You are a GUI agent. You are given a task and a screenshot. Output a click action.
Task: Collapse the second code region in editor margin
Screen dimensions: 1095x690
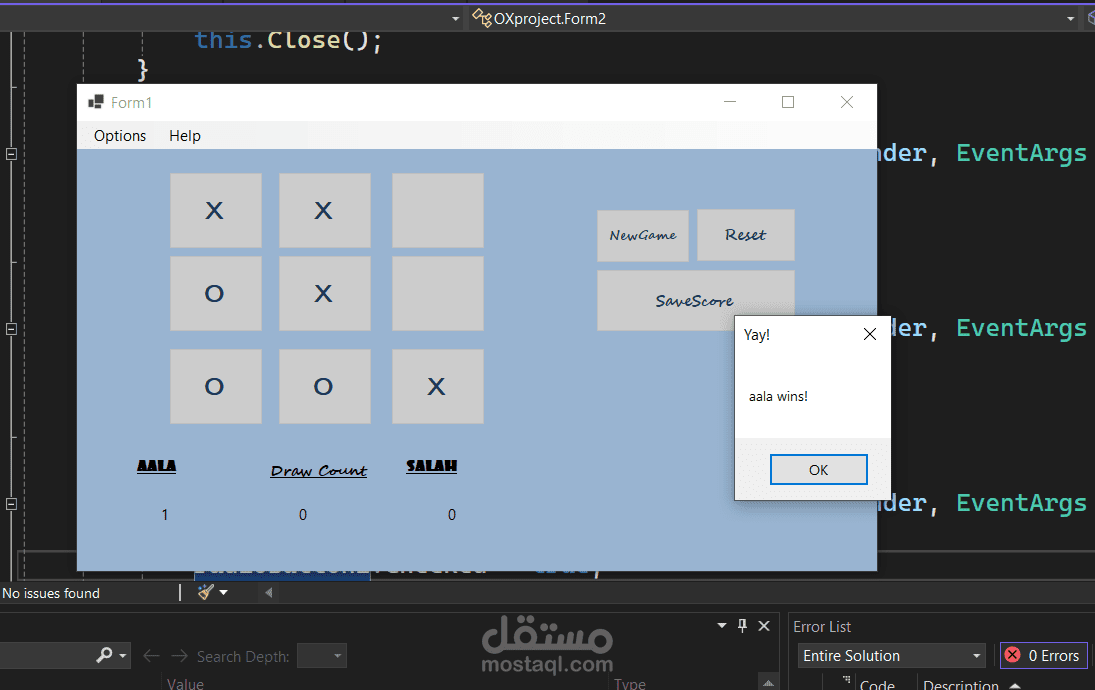(11, 329)
